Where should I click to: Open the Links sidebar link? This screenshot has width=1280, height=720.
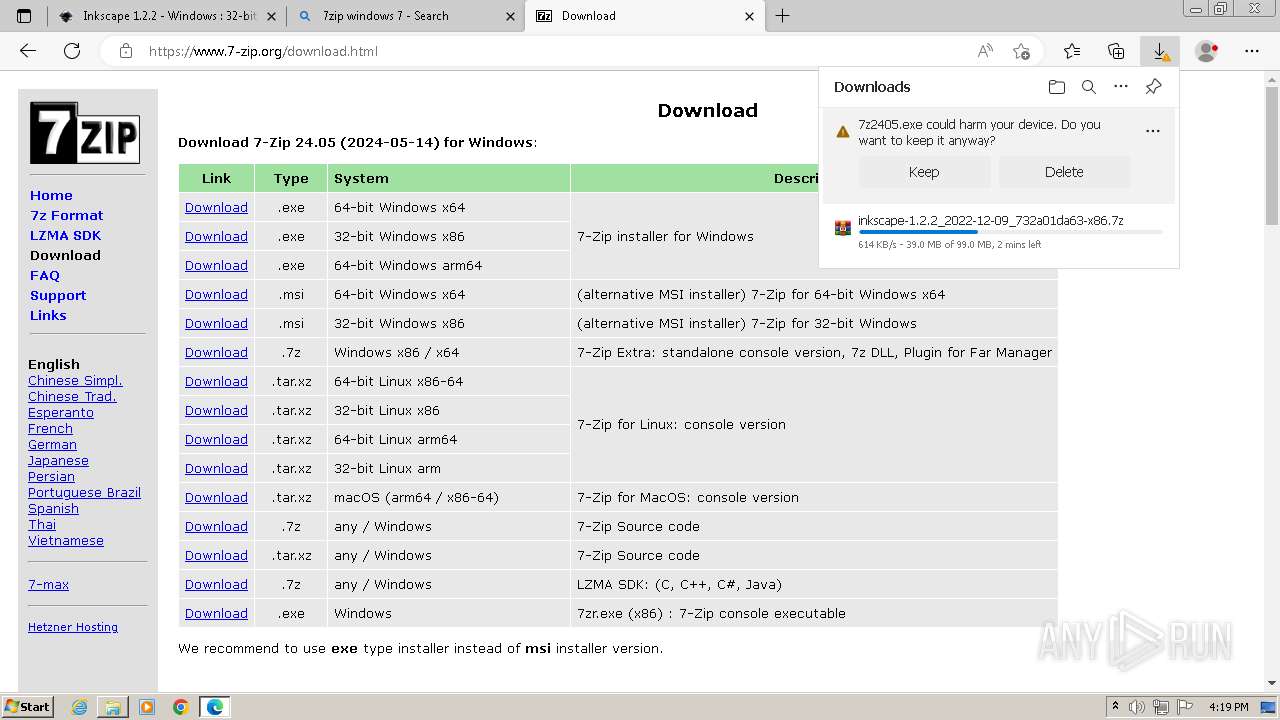pos(48,315)
